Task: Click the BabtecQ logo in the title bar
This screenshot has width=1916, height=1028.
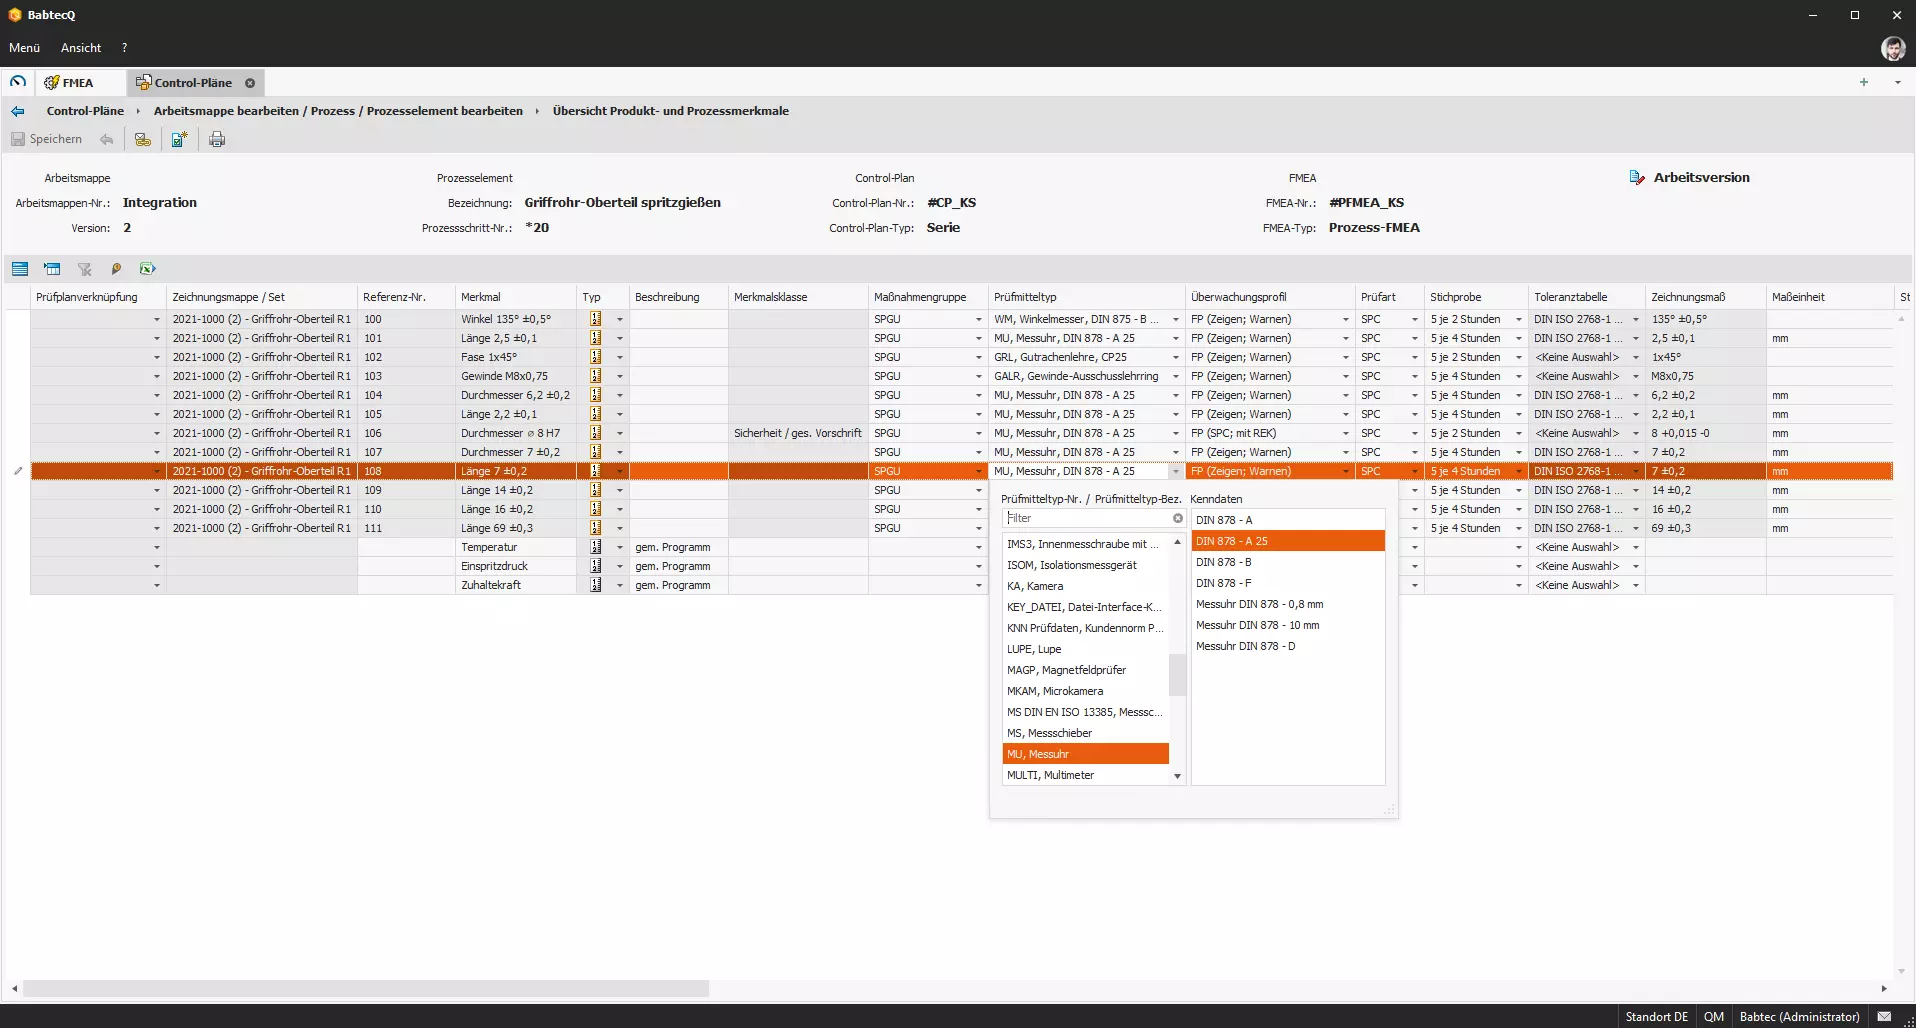Action: click(x=14, y=15)
